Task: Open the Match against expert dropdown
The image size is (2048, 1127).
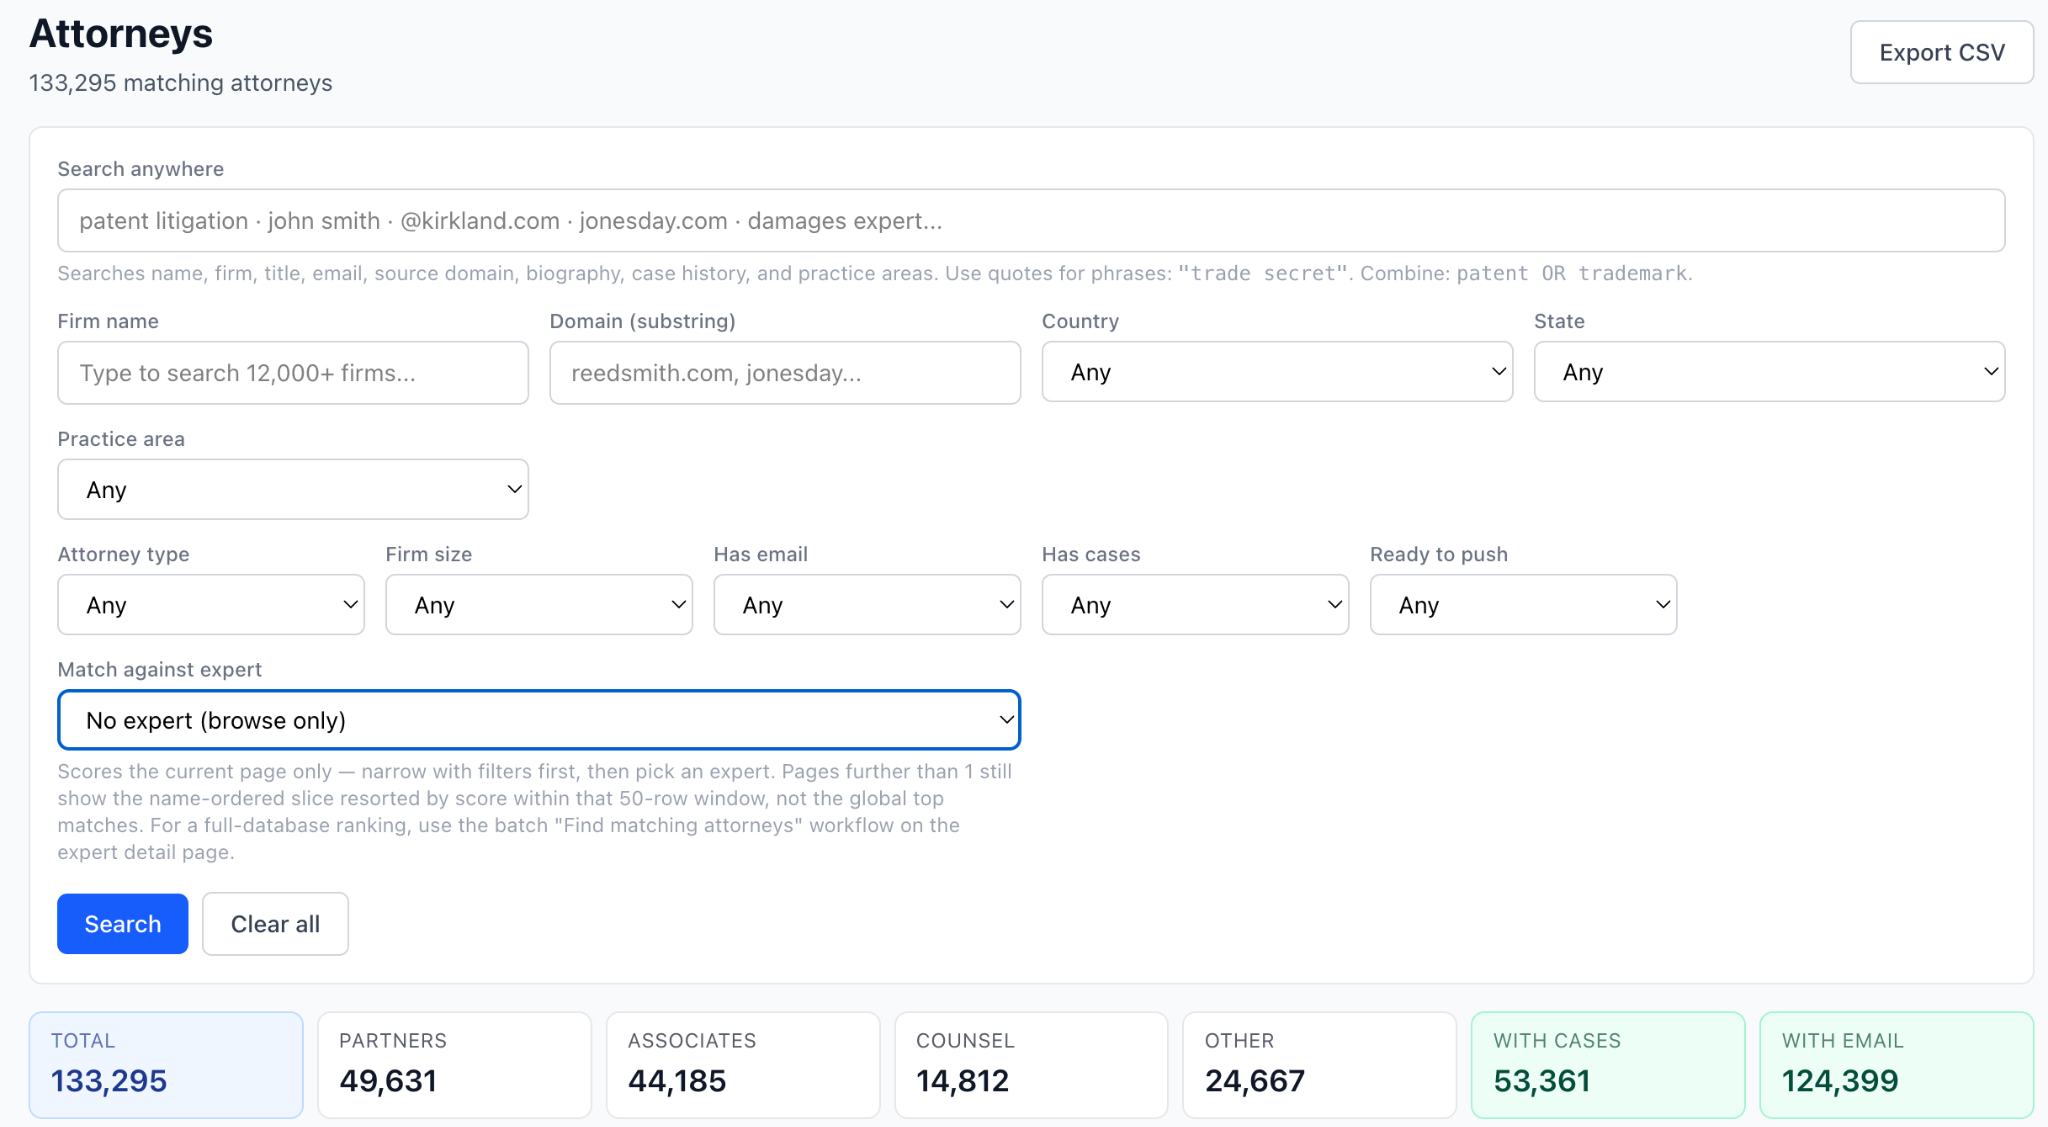Action: (x=539, y=720)
